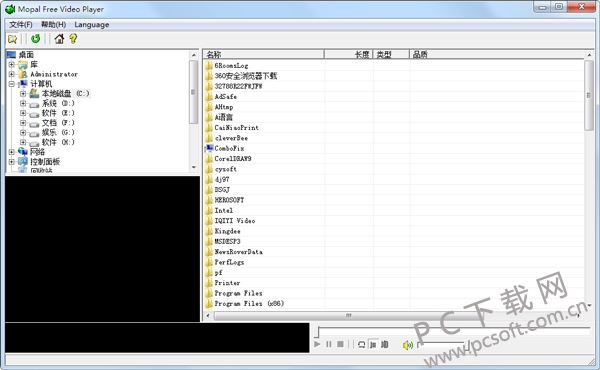Select the Program Files folder
The image size is (600, 370).
[x=238, y=293]
